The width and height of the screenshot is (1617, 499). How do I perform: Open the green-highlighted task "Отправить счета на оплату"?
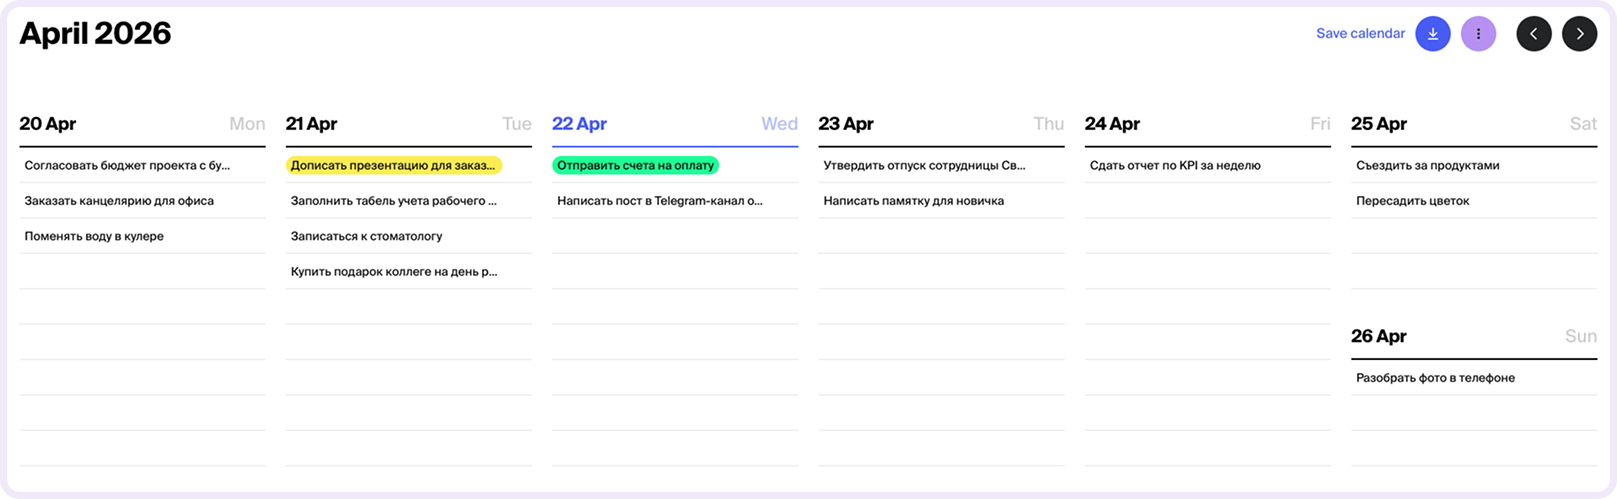coord(635,166)
